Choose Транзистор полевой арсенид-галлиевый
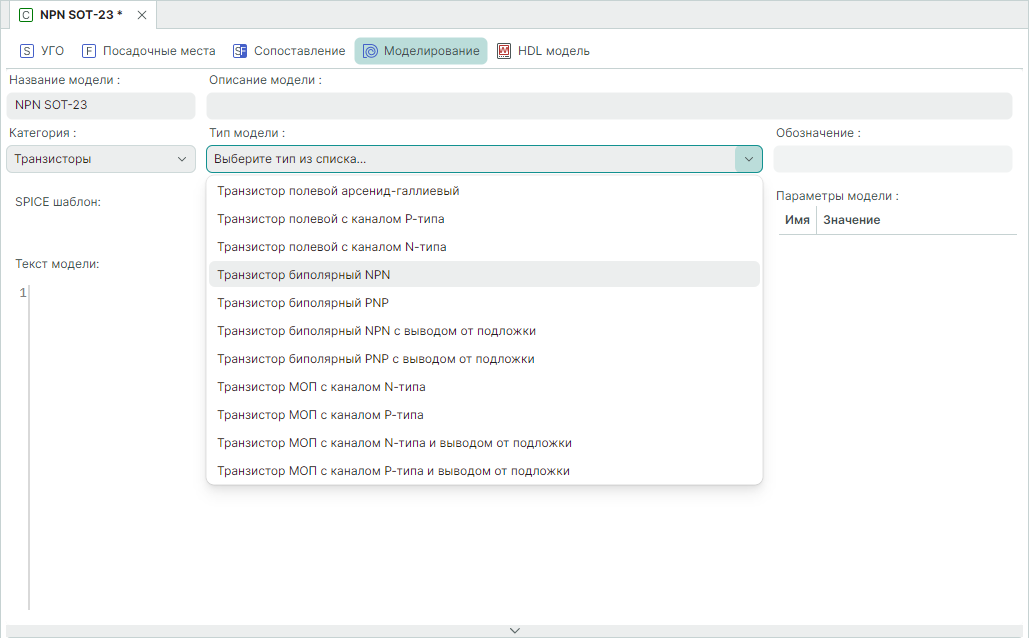This screenshot has width=1029, height=638. (484, 191)
